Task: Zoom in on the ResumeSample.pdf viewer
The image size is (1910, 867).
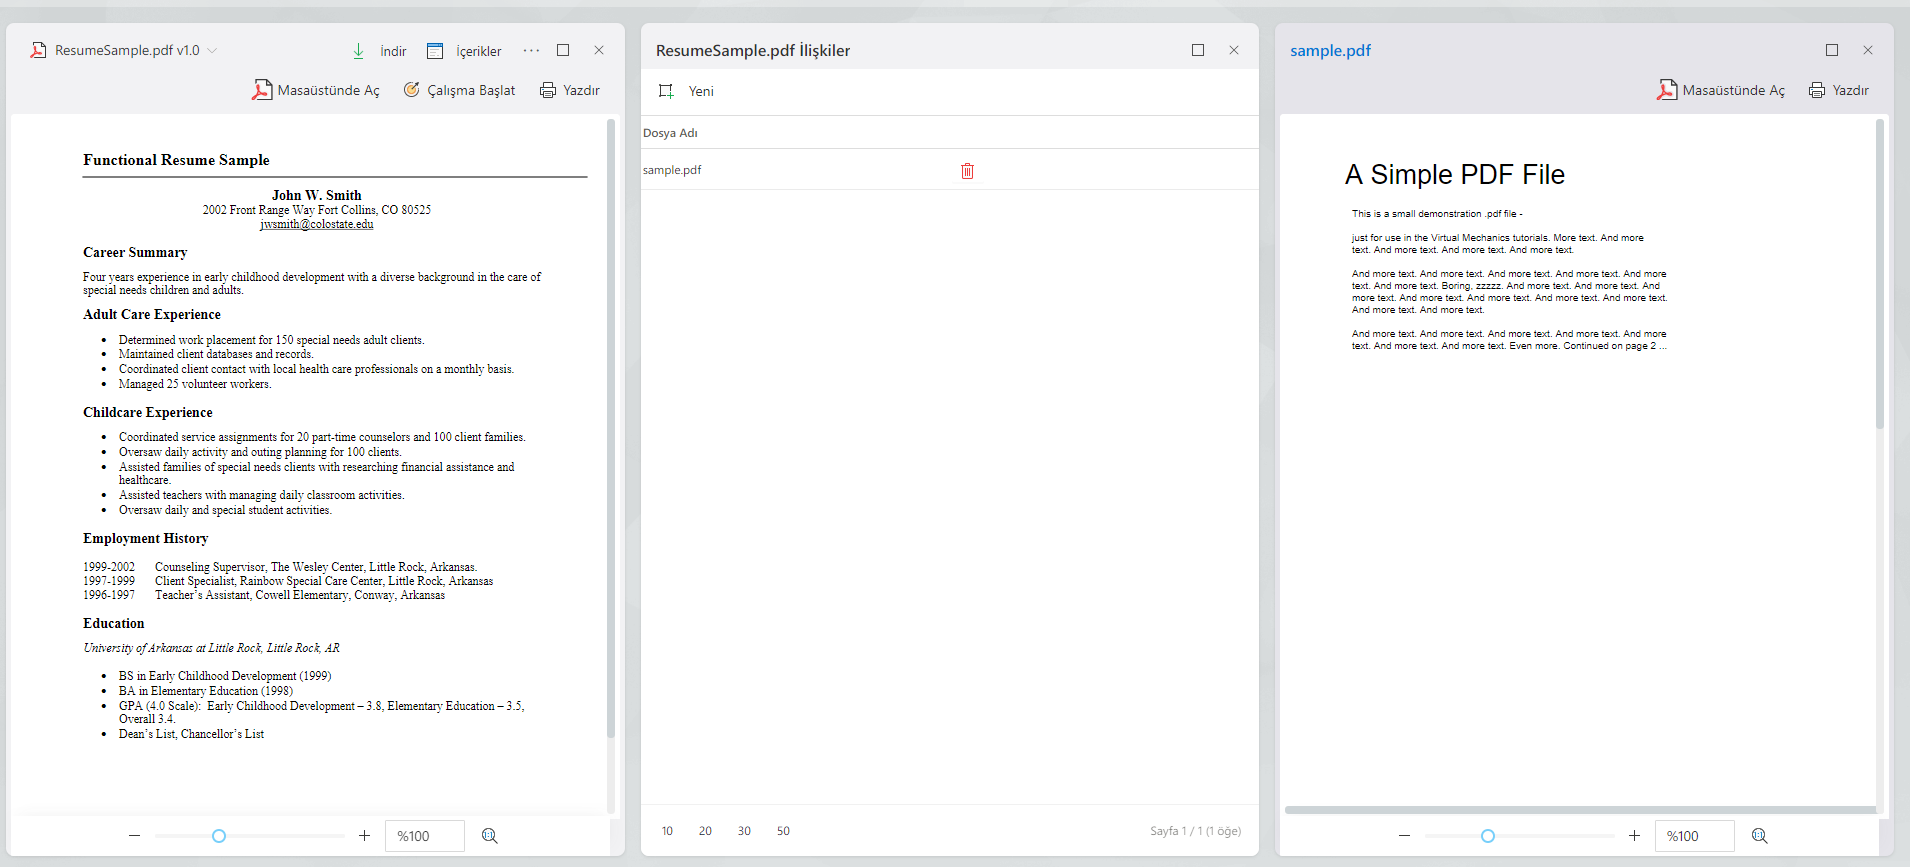Action: (x=364, y=836)
